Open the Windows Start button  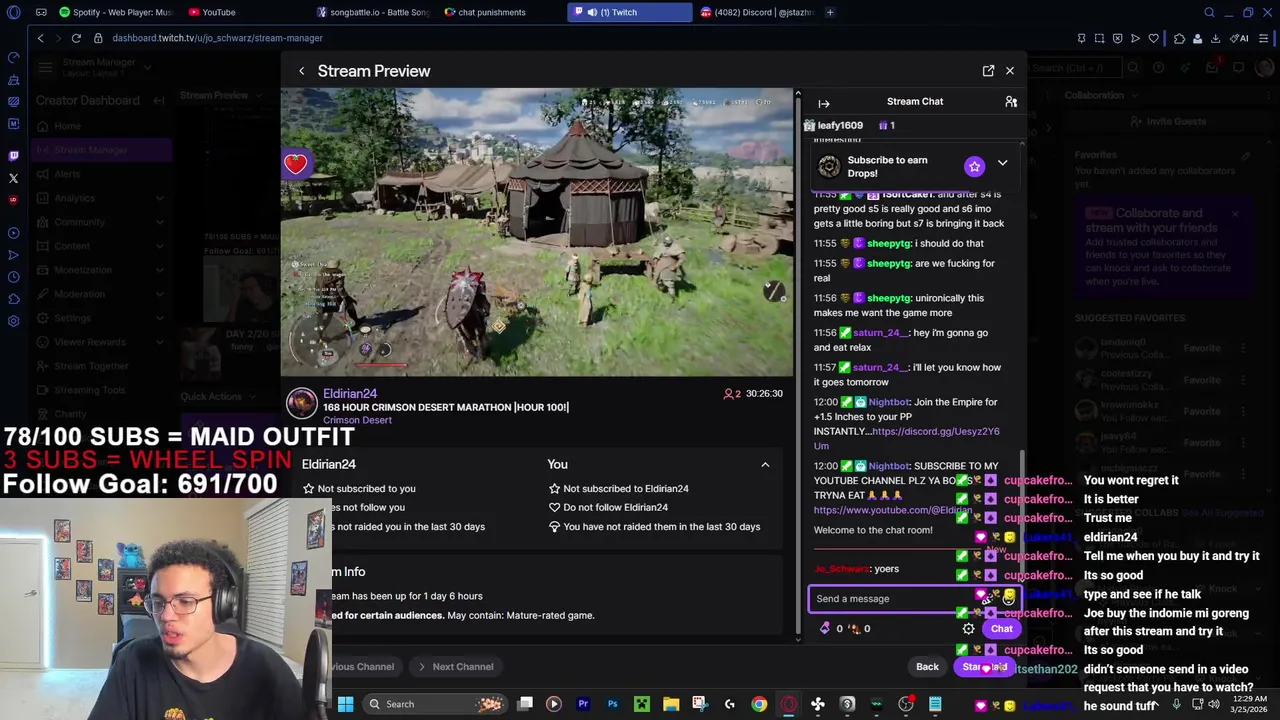pyautogui.click(x=345, y=704)
